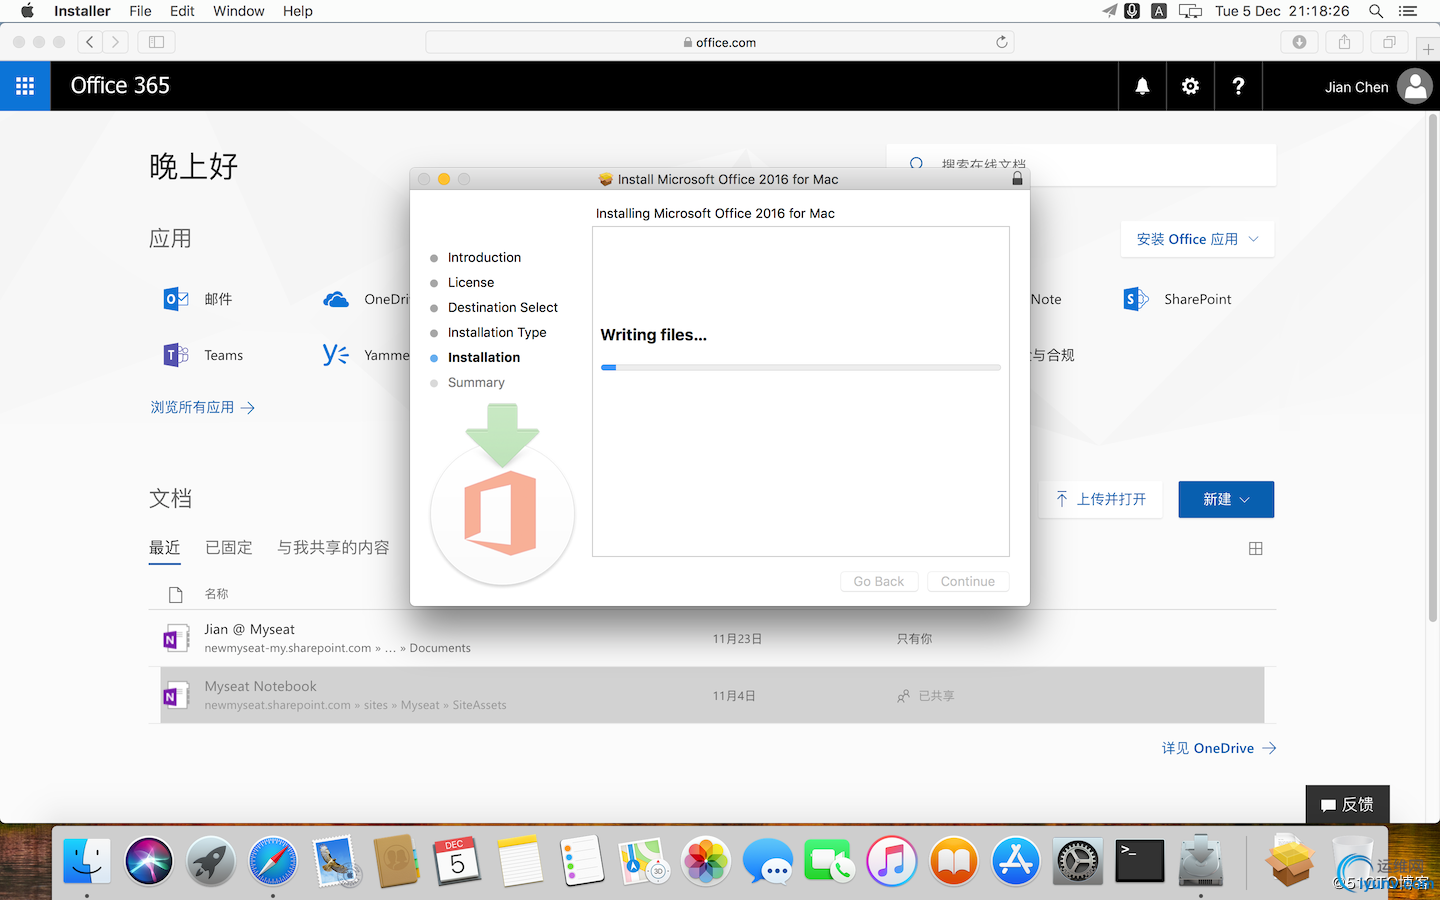1440x900 pixels.
Task: Select the Summary installer step
Action: coord(476,382)
